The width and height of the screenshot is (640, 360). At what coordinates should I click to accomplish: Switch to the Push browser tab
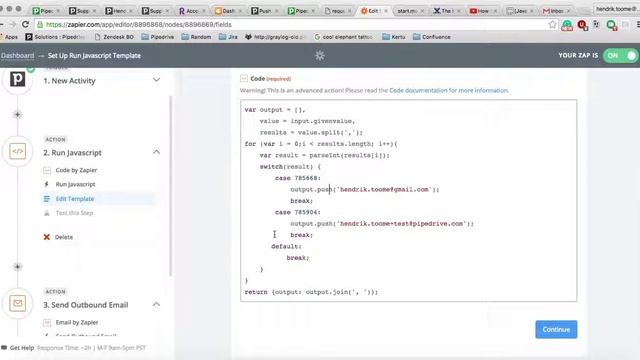(x=264, y=11)
